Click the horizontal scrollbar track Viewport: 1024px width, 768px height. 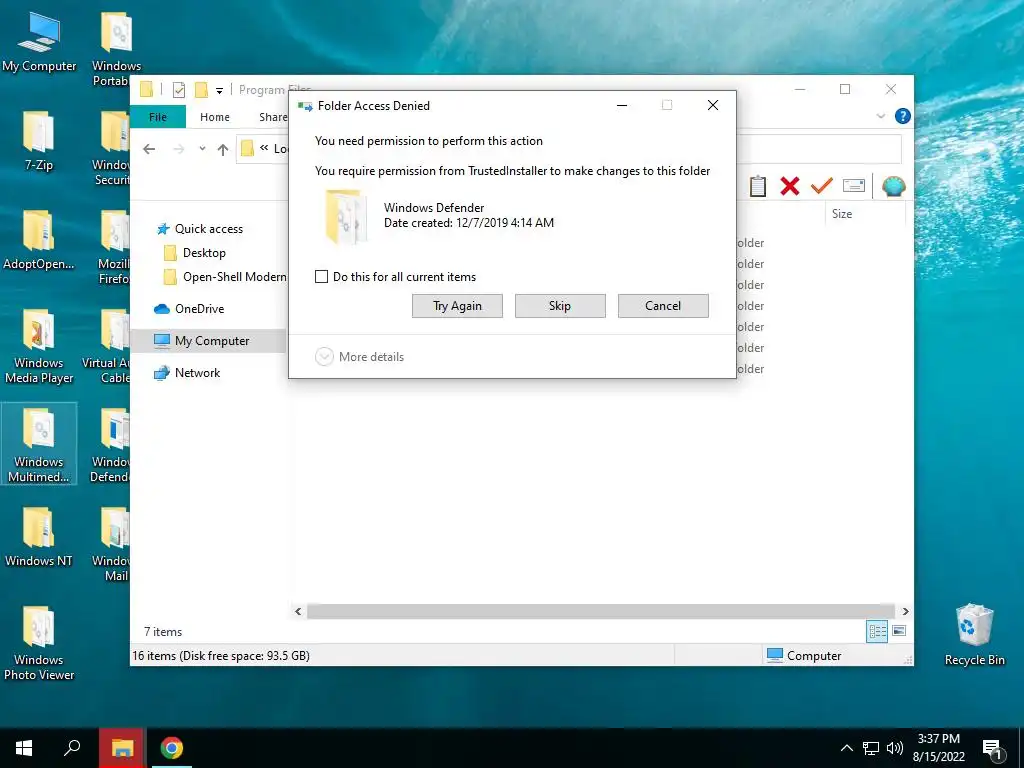[x=600, y=611]
